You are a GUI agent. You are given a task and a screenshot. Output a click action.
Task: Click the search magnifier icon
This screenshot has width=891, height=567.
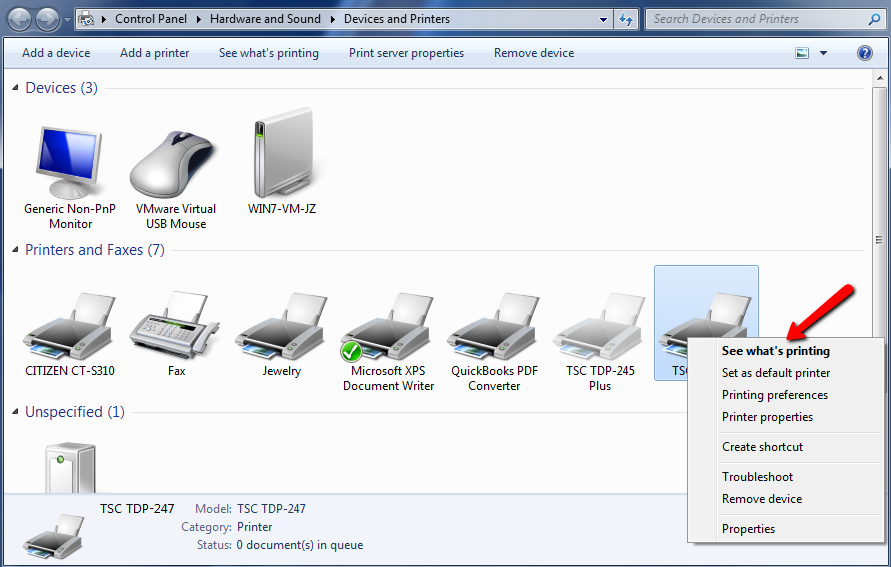[874, 19]
